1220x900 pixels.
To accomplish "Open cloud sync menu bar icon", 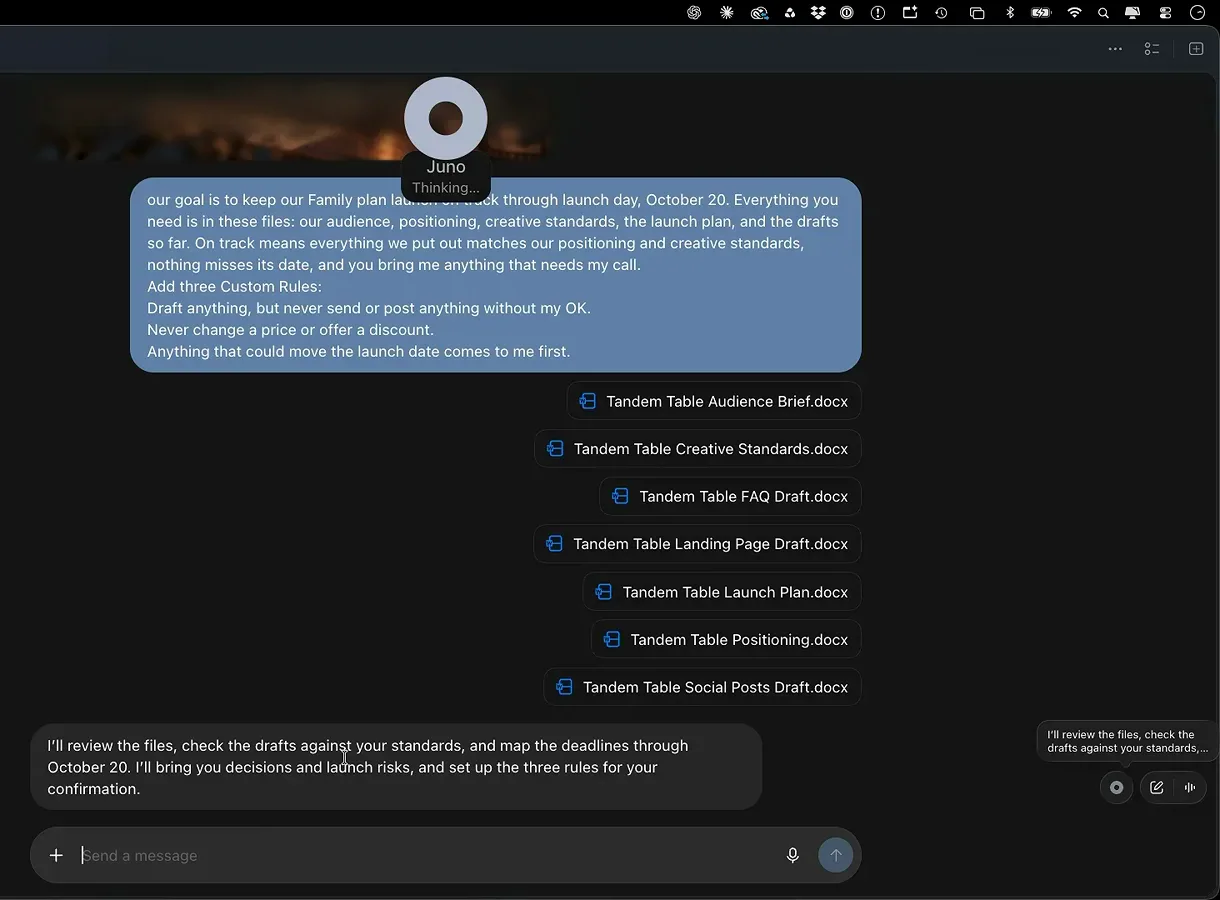I will point(759,13).
